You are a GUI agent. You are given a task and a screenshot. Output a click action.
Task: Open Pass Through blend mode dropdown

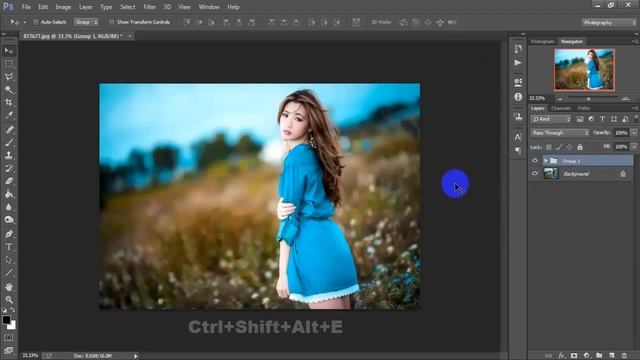pos(560,133)
